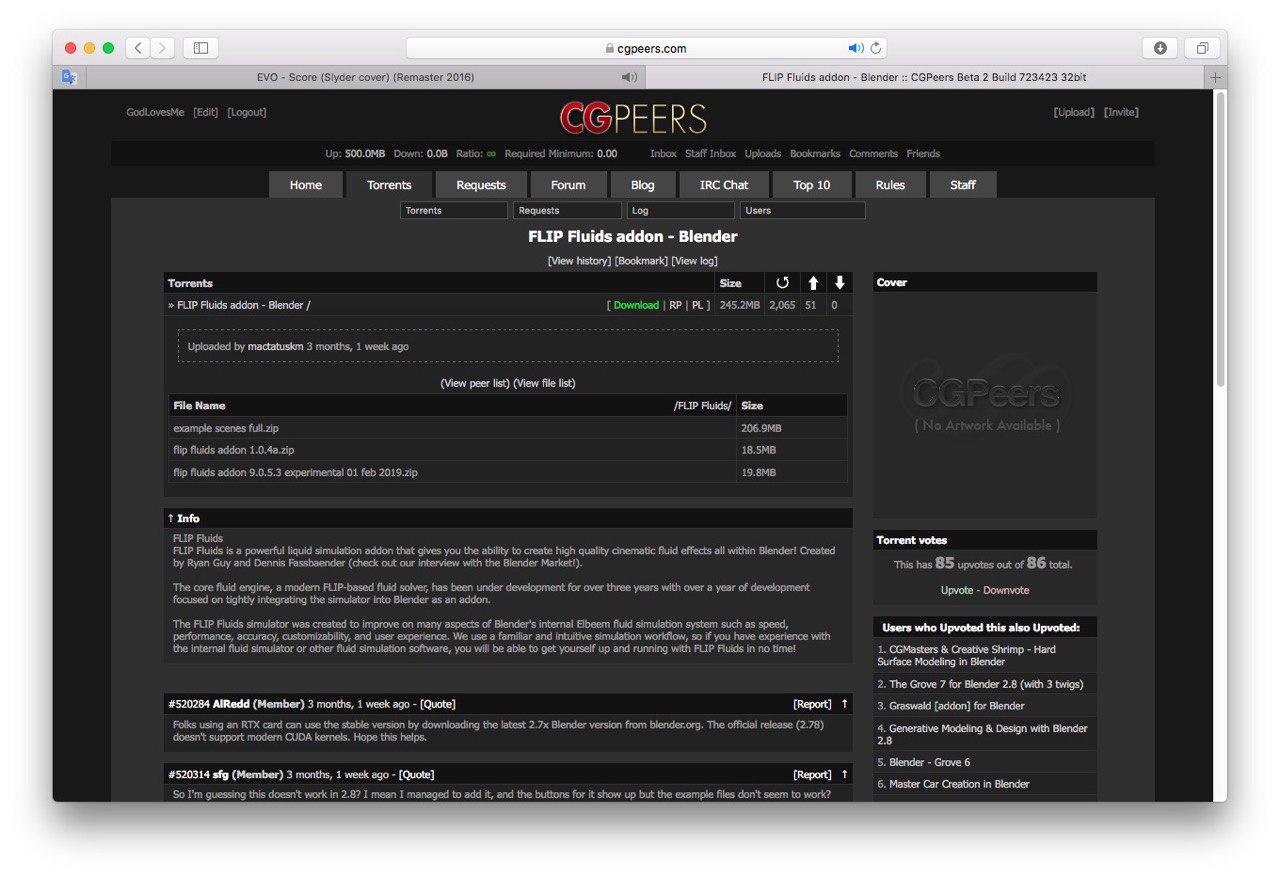Open the Requests nav tab
The width and height of the screenshot is (1280, 877).
tap(481, 185)
